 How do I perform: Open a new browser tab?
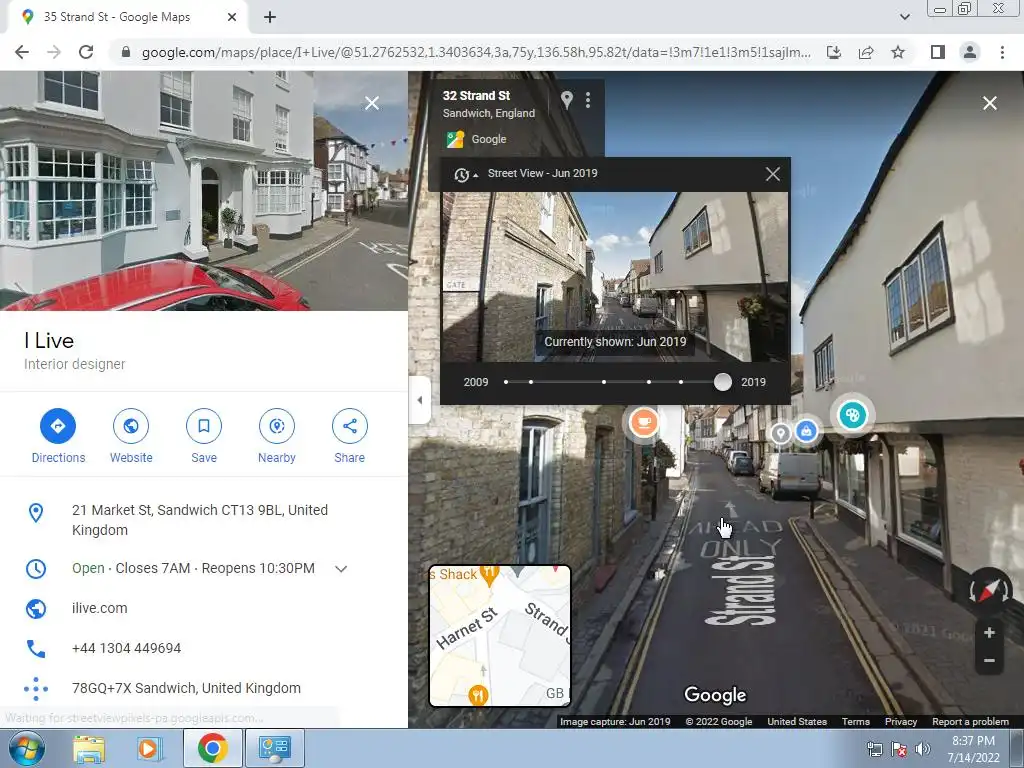click(x=270, y=18)
